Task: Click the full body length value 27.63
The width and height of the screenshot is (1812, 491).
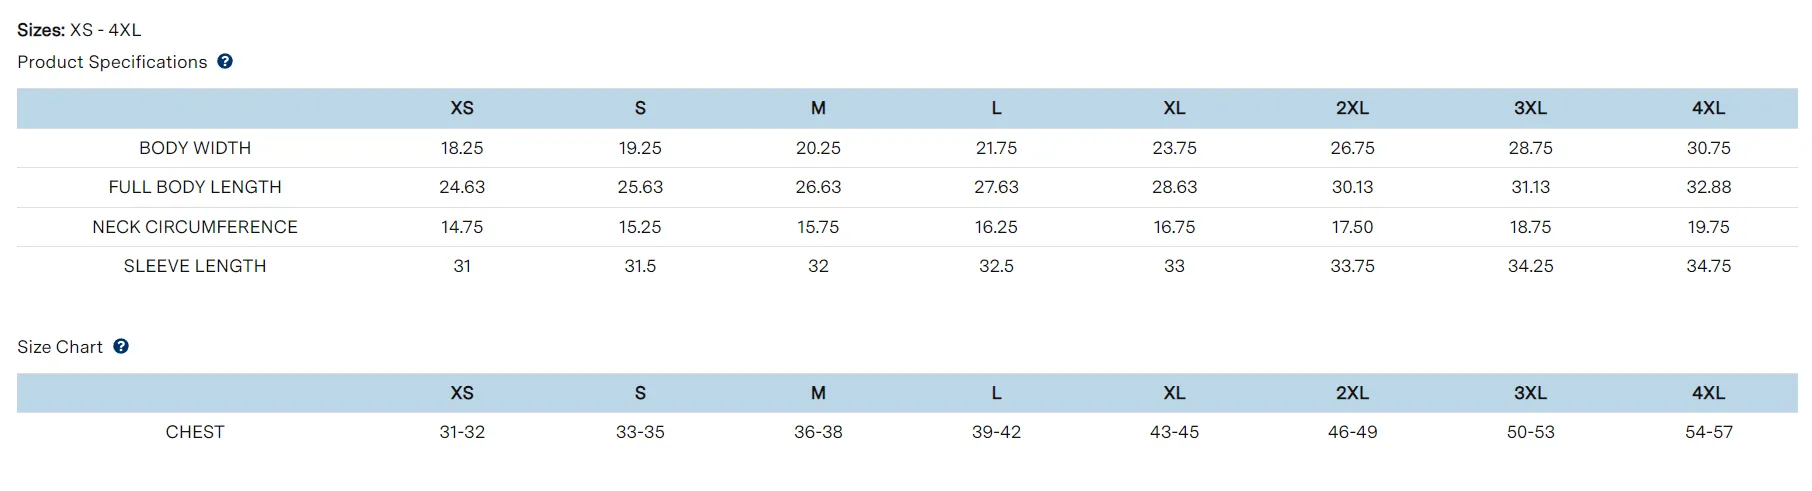Action: (x=996, y=187)
